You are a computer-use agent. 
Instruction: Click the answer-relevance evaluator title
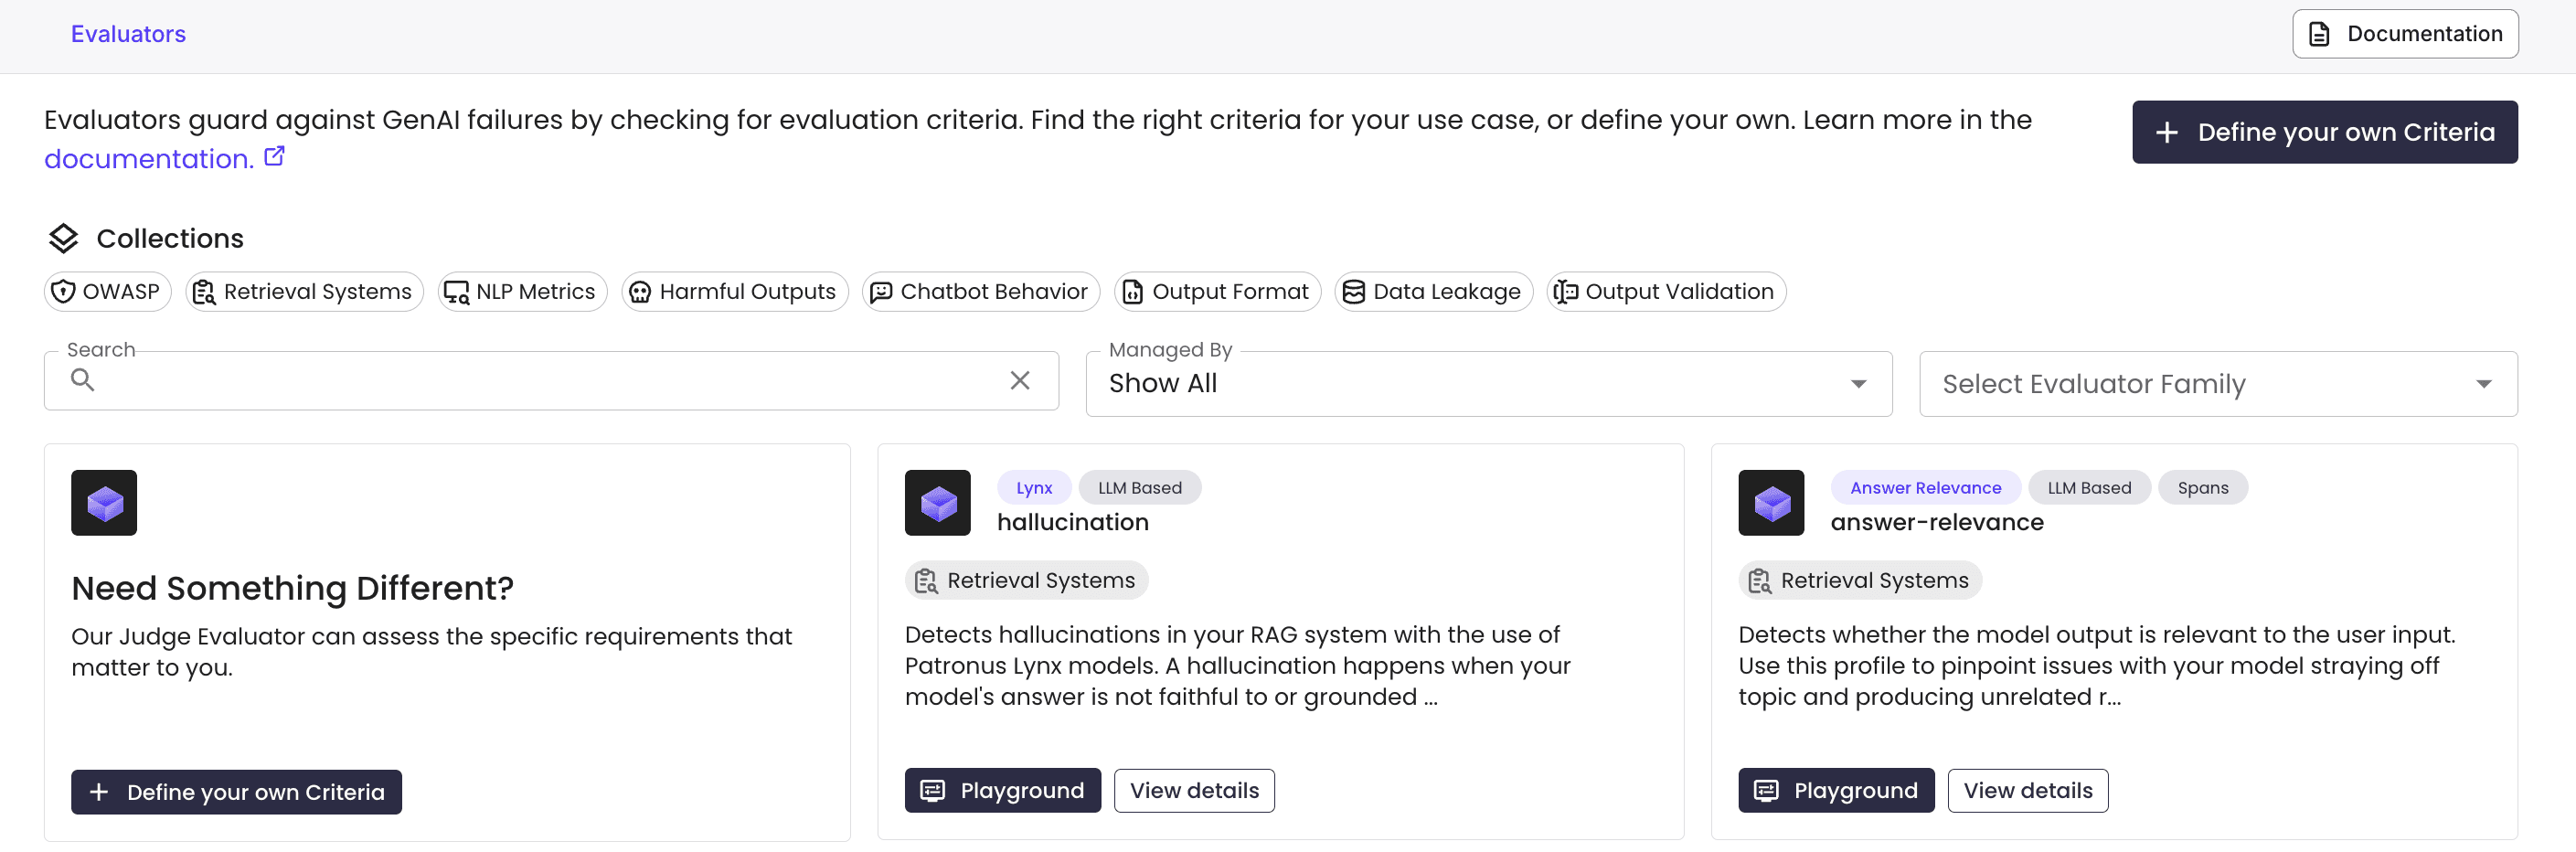(x=1936, y=522)
